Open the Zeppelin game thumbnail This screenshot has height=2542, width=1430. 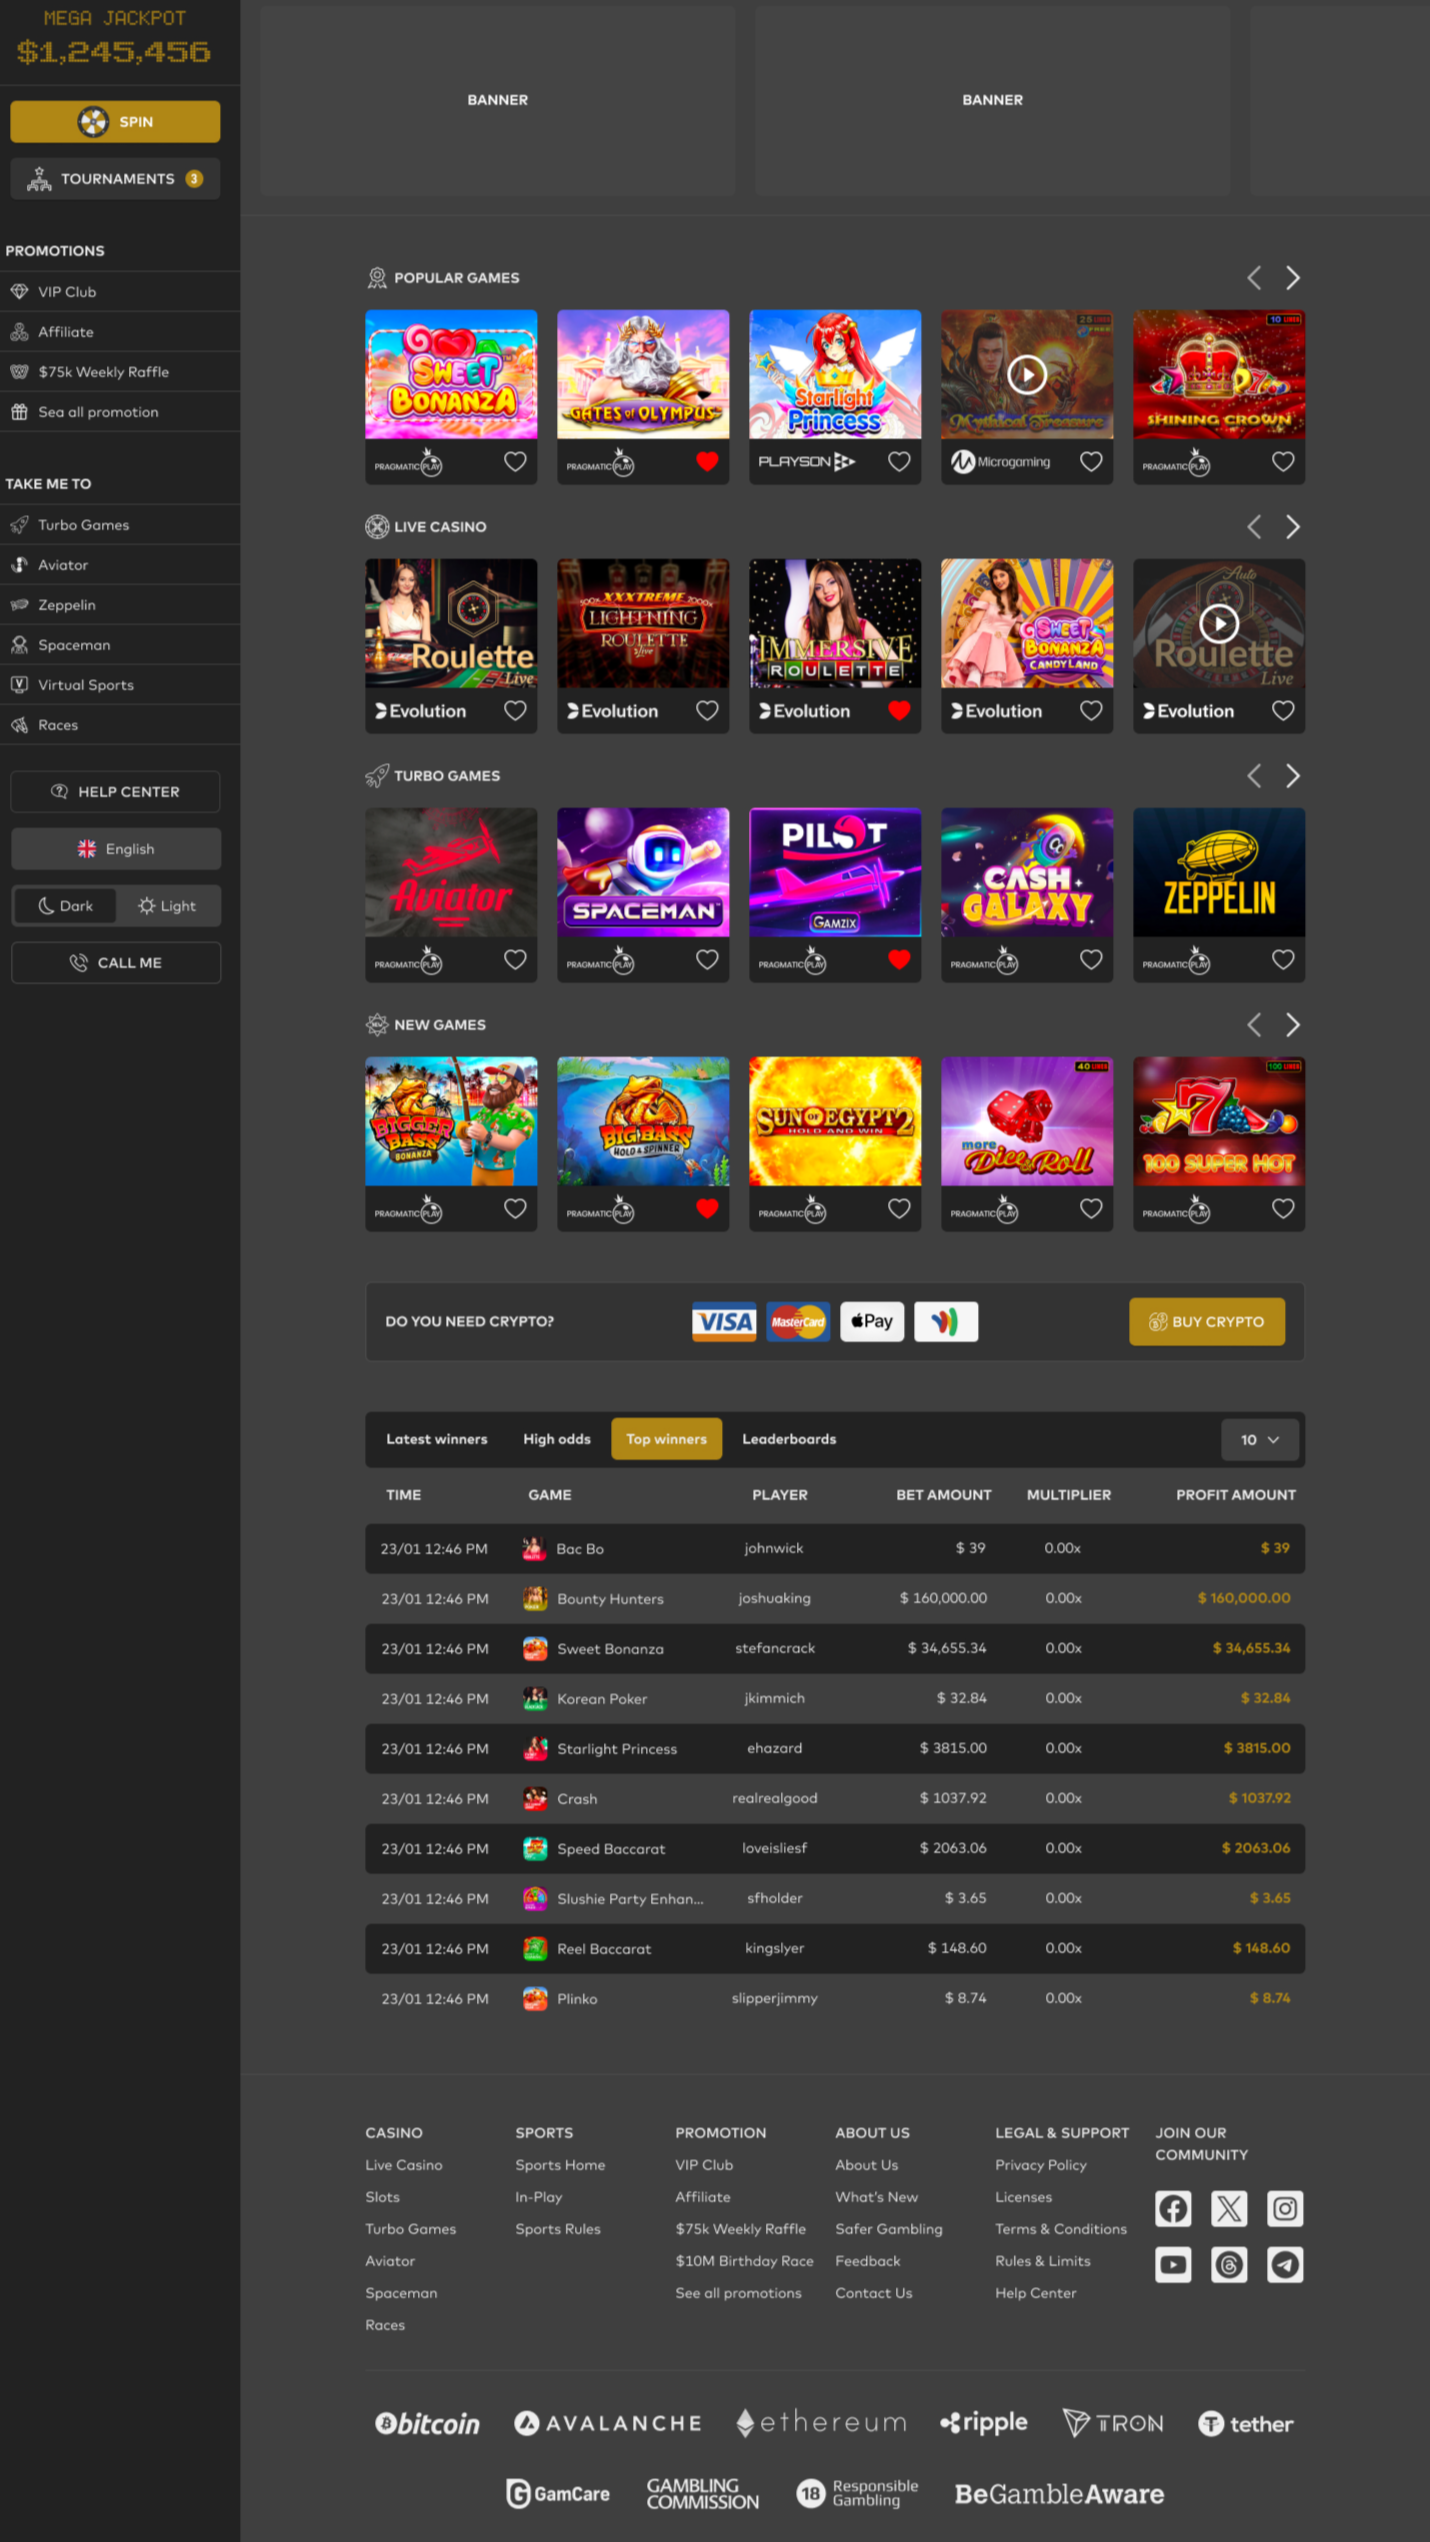pyautogui.click(x=1218, y=872)
